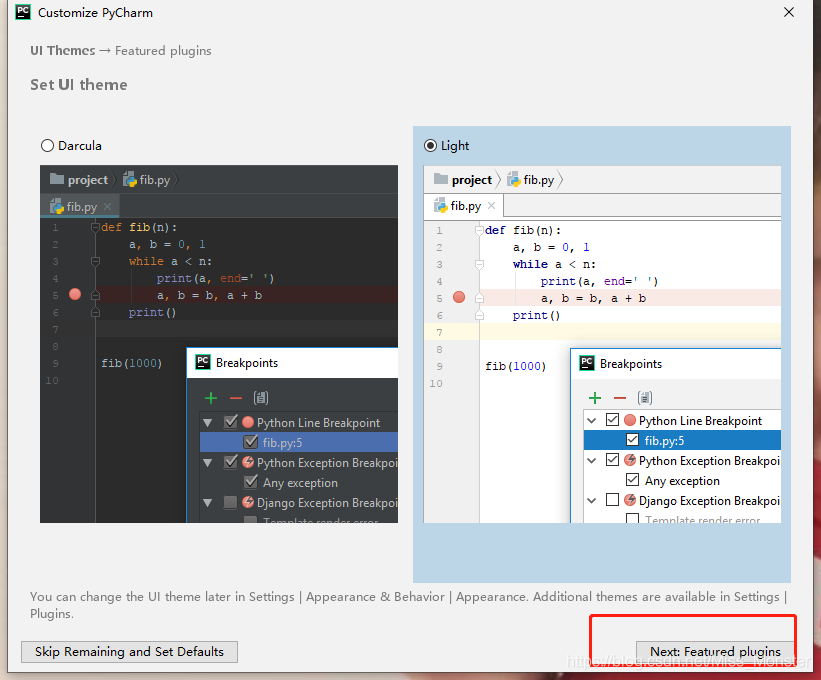This screenshot has height=680, width=821.
Task: Toggle Python Exception Breakpoint checkbox in Darcula preview
Action: click(x=231, y=462)
